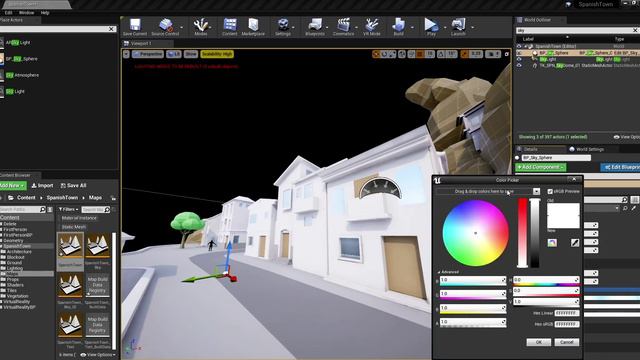Open the Filters dropdown in the Content Browser
640x360 pixels.
click(x=68, y=209)
